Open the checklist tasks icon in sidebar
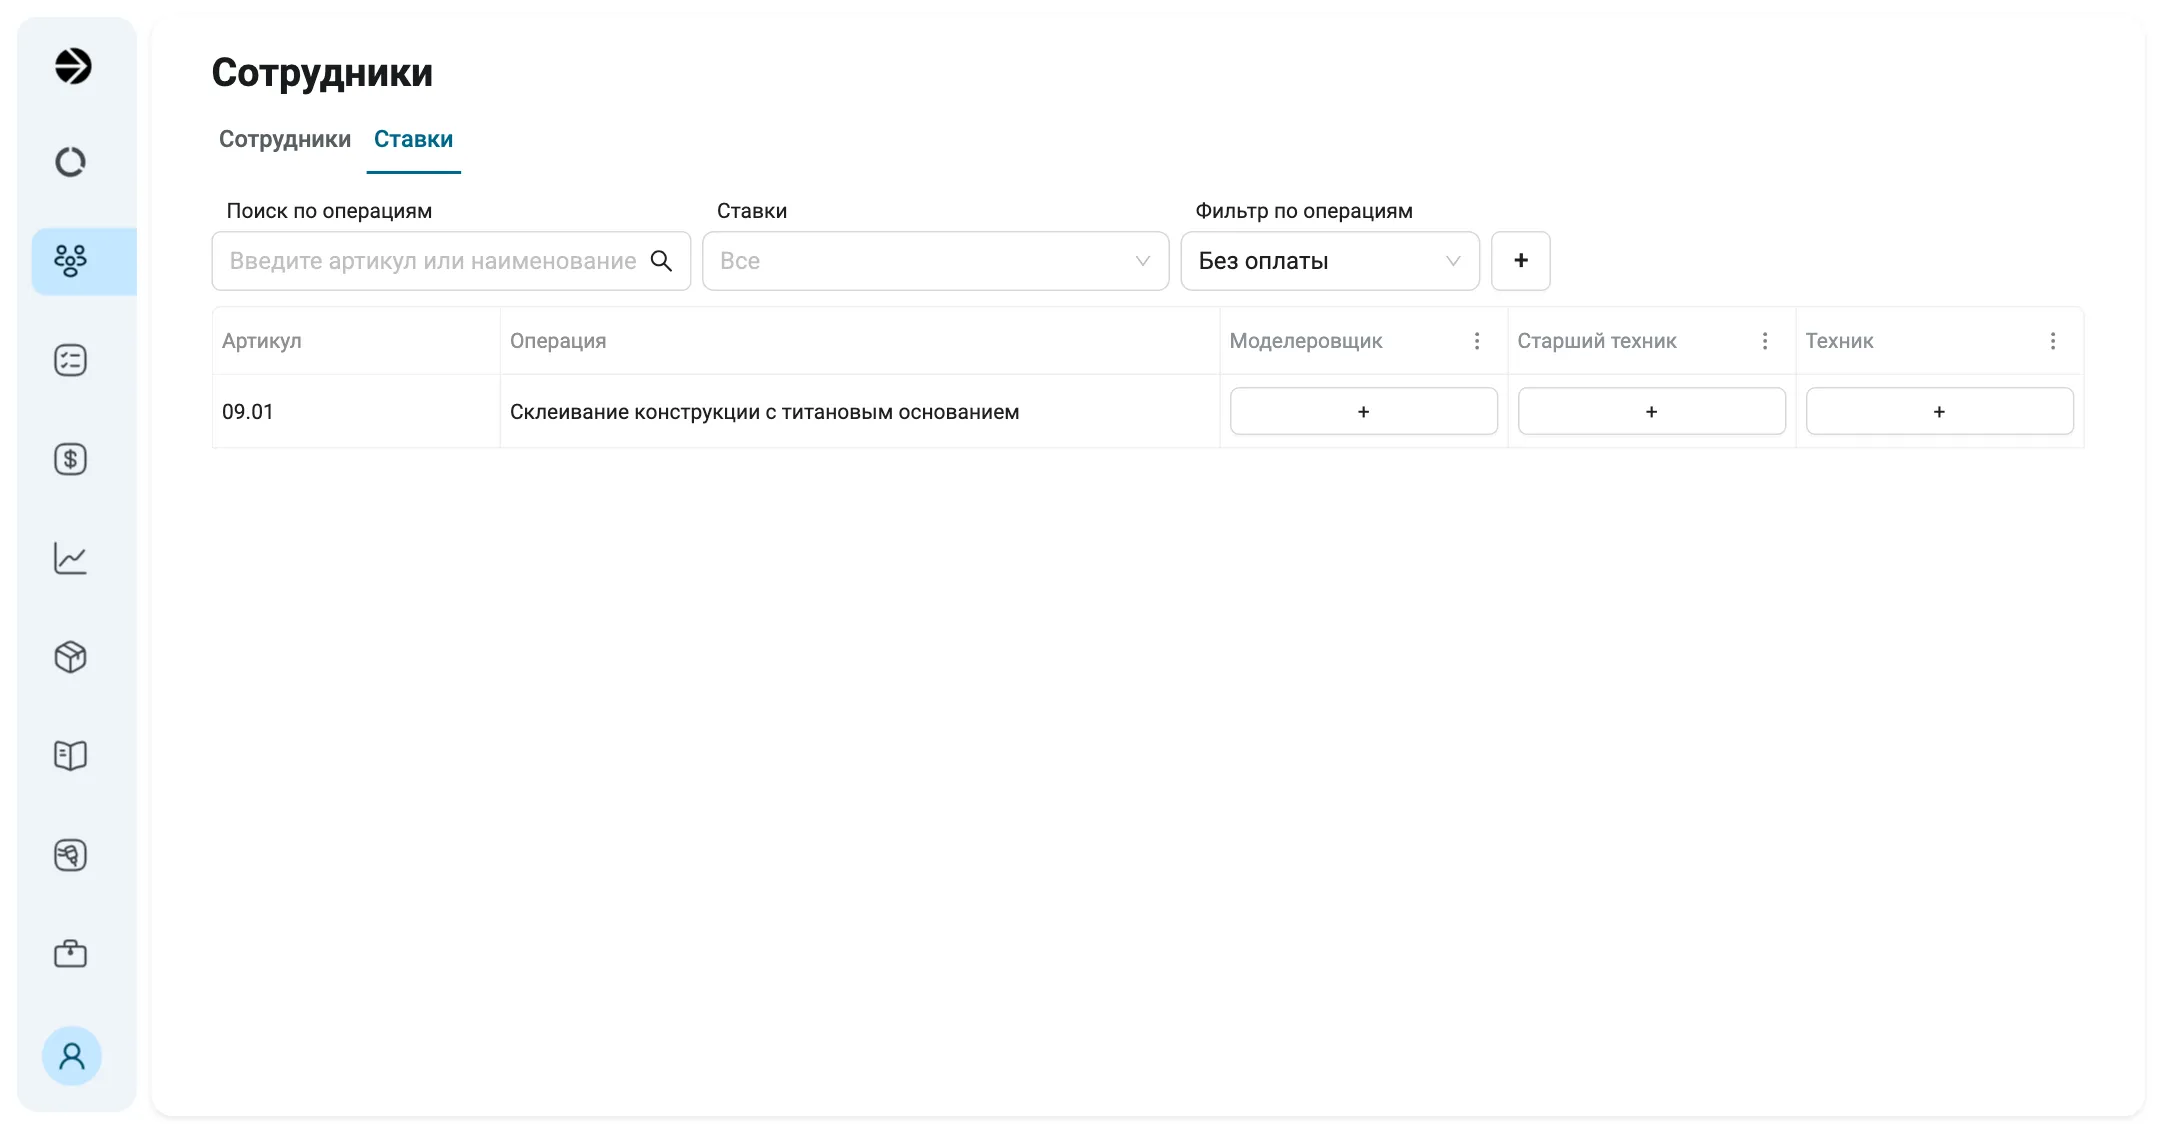This screenshot has width=2160, height=1131. (70, 360)
